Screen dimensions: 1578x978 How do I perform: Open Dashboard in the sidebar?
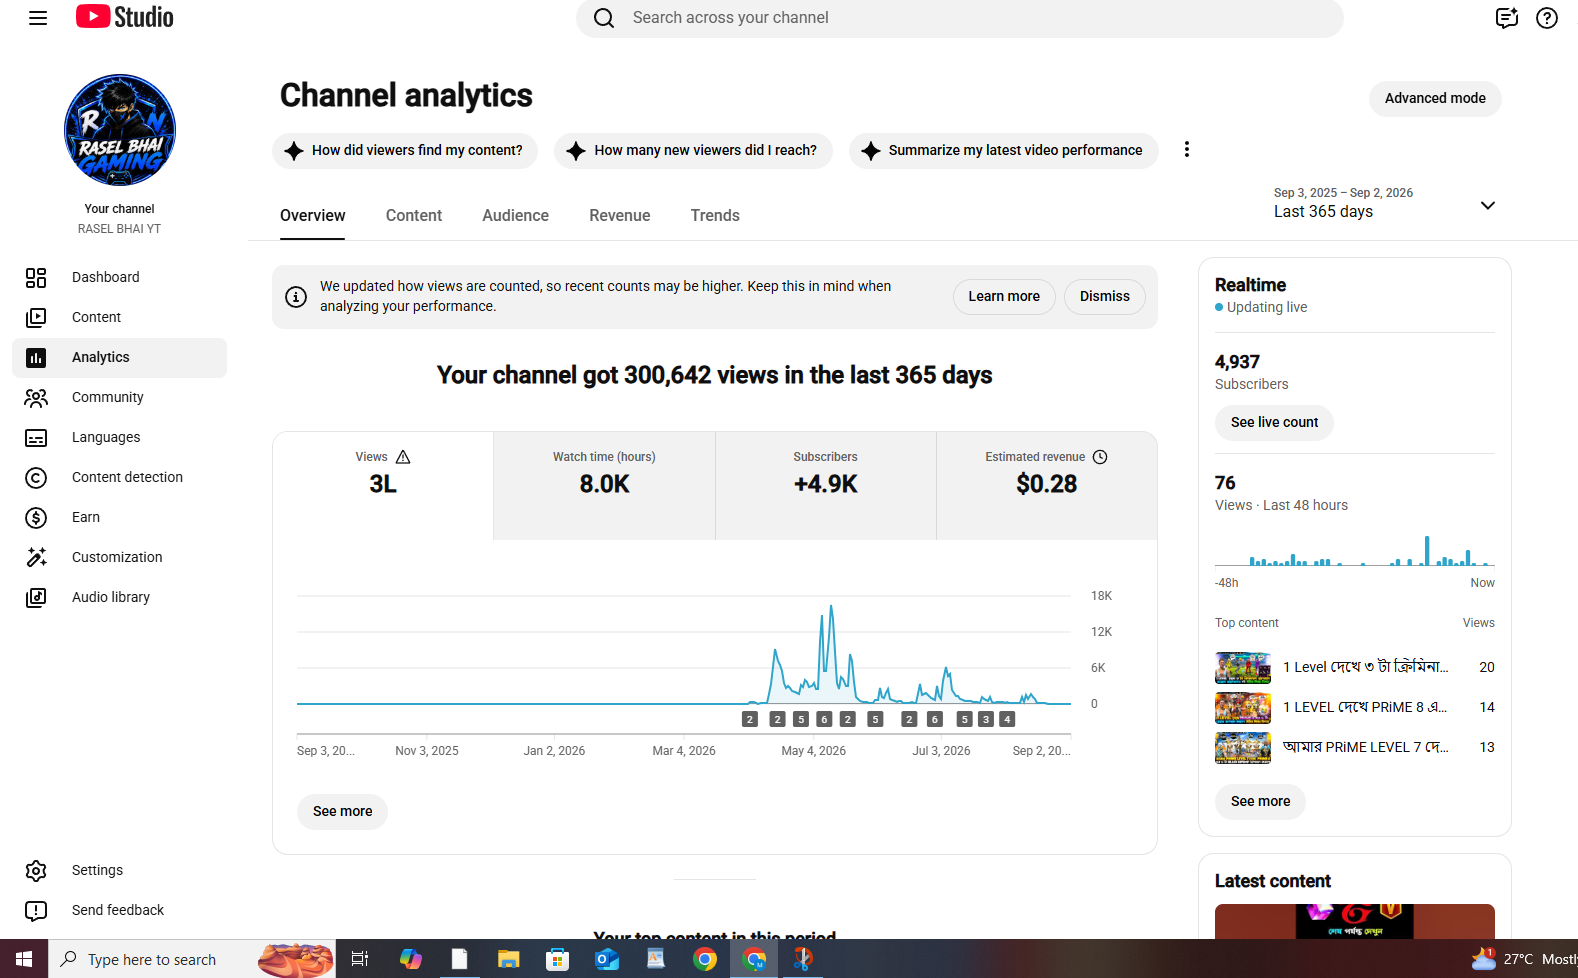119,277
